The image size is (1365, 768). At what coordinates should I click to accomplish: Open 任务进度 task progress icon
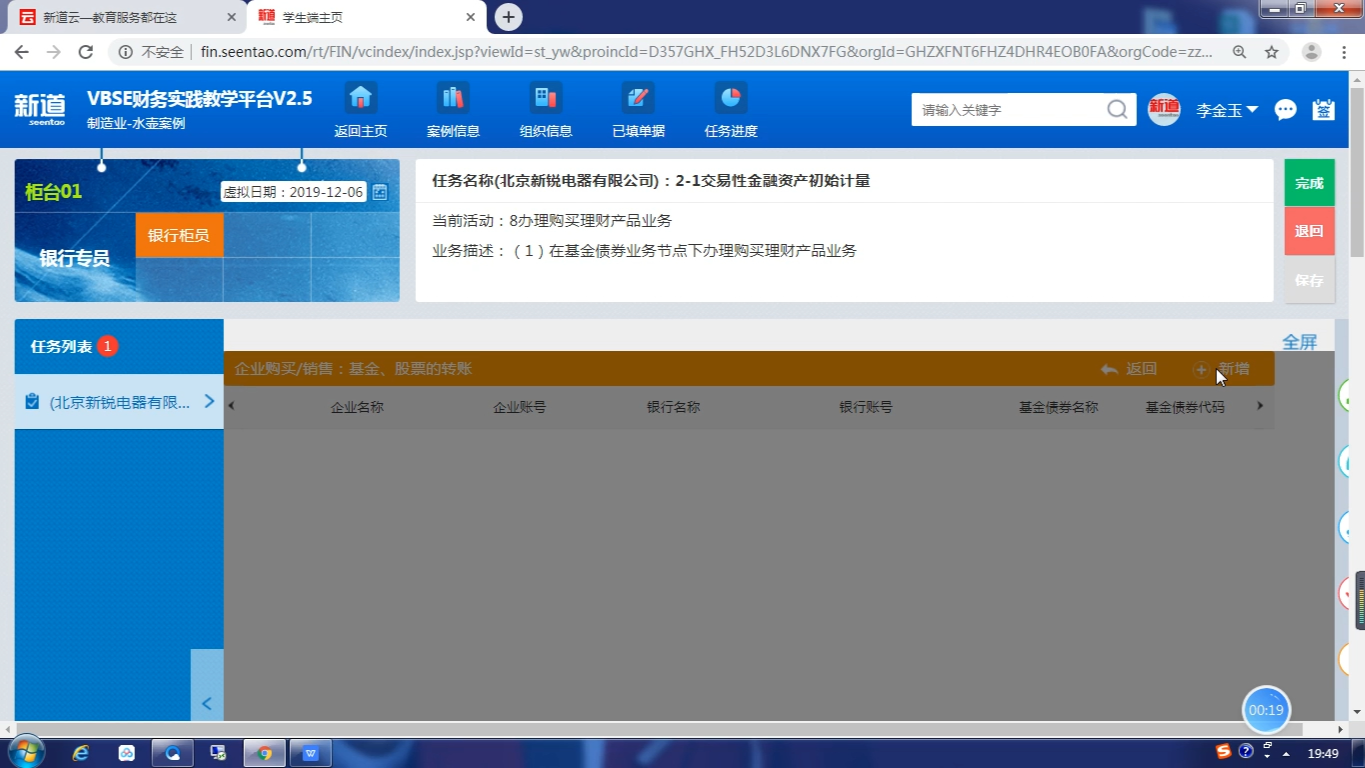click(731, 98)
